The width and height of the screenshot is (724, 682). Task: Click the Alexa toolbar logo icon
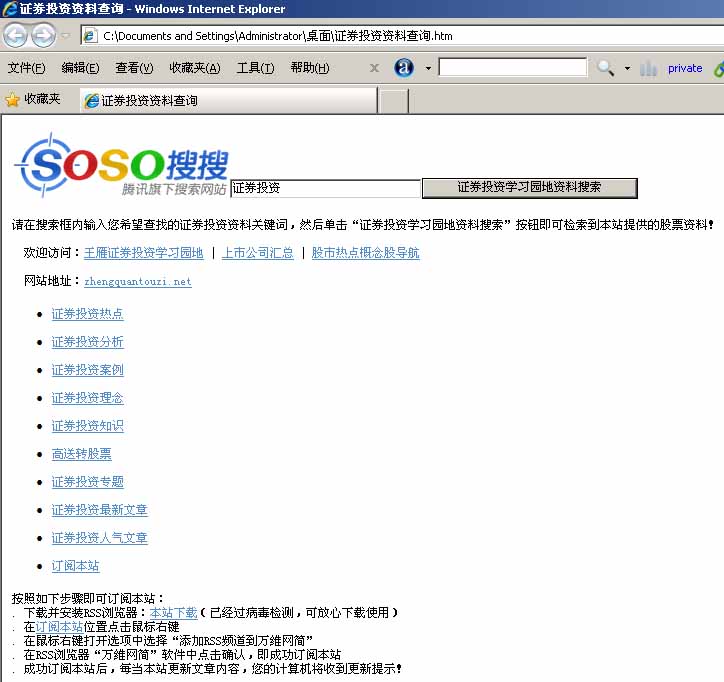pos(404,68)
